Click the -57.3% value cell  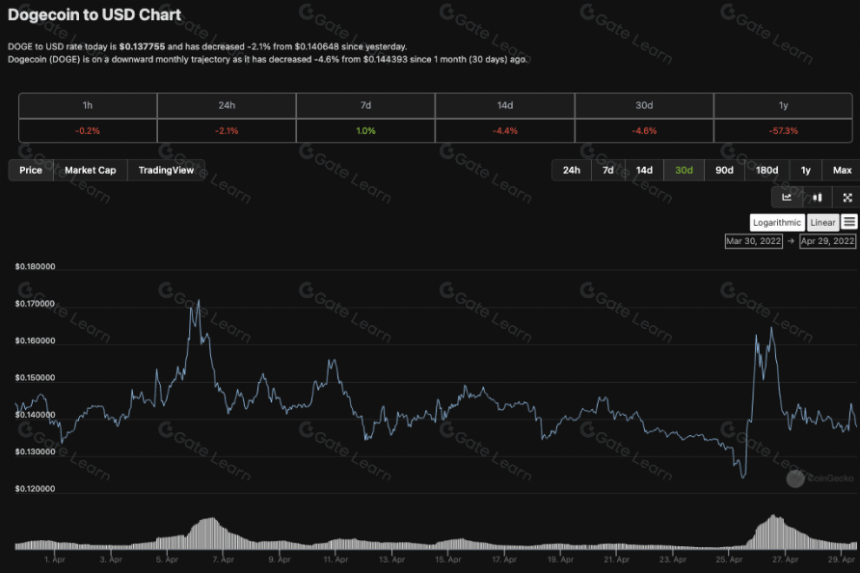click(783, 131)
